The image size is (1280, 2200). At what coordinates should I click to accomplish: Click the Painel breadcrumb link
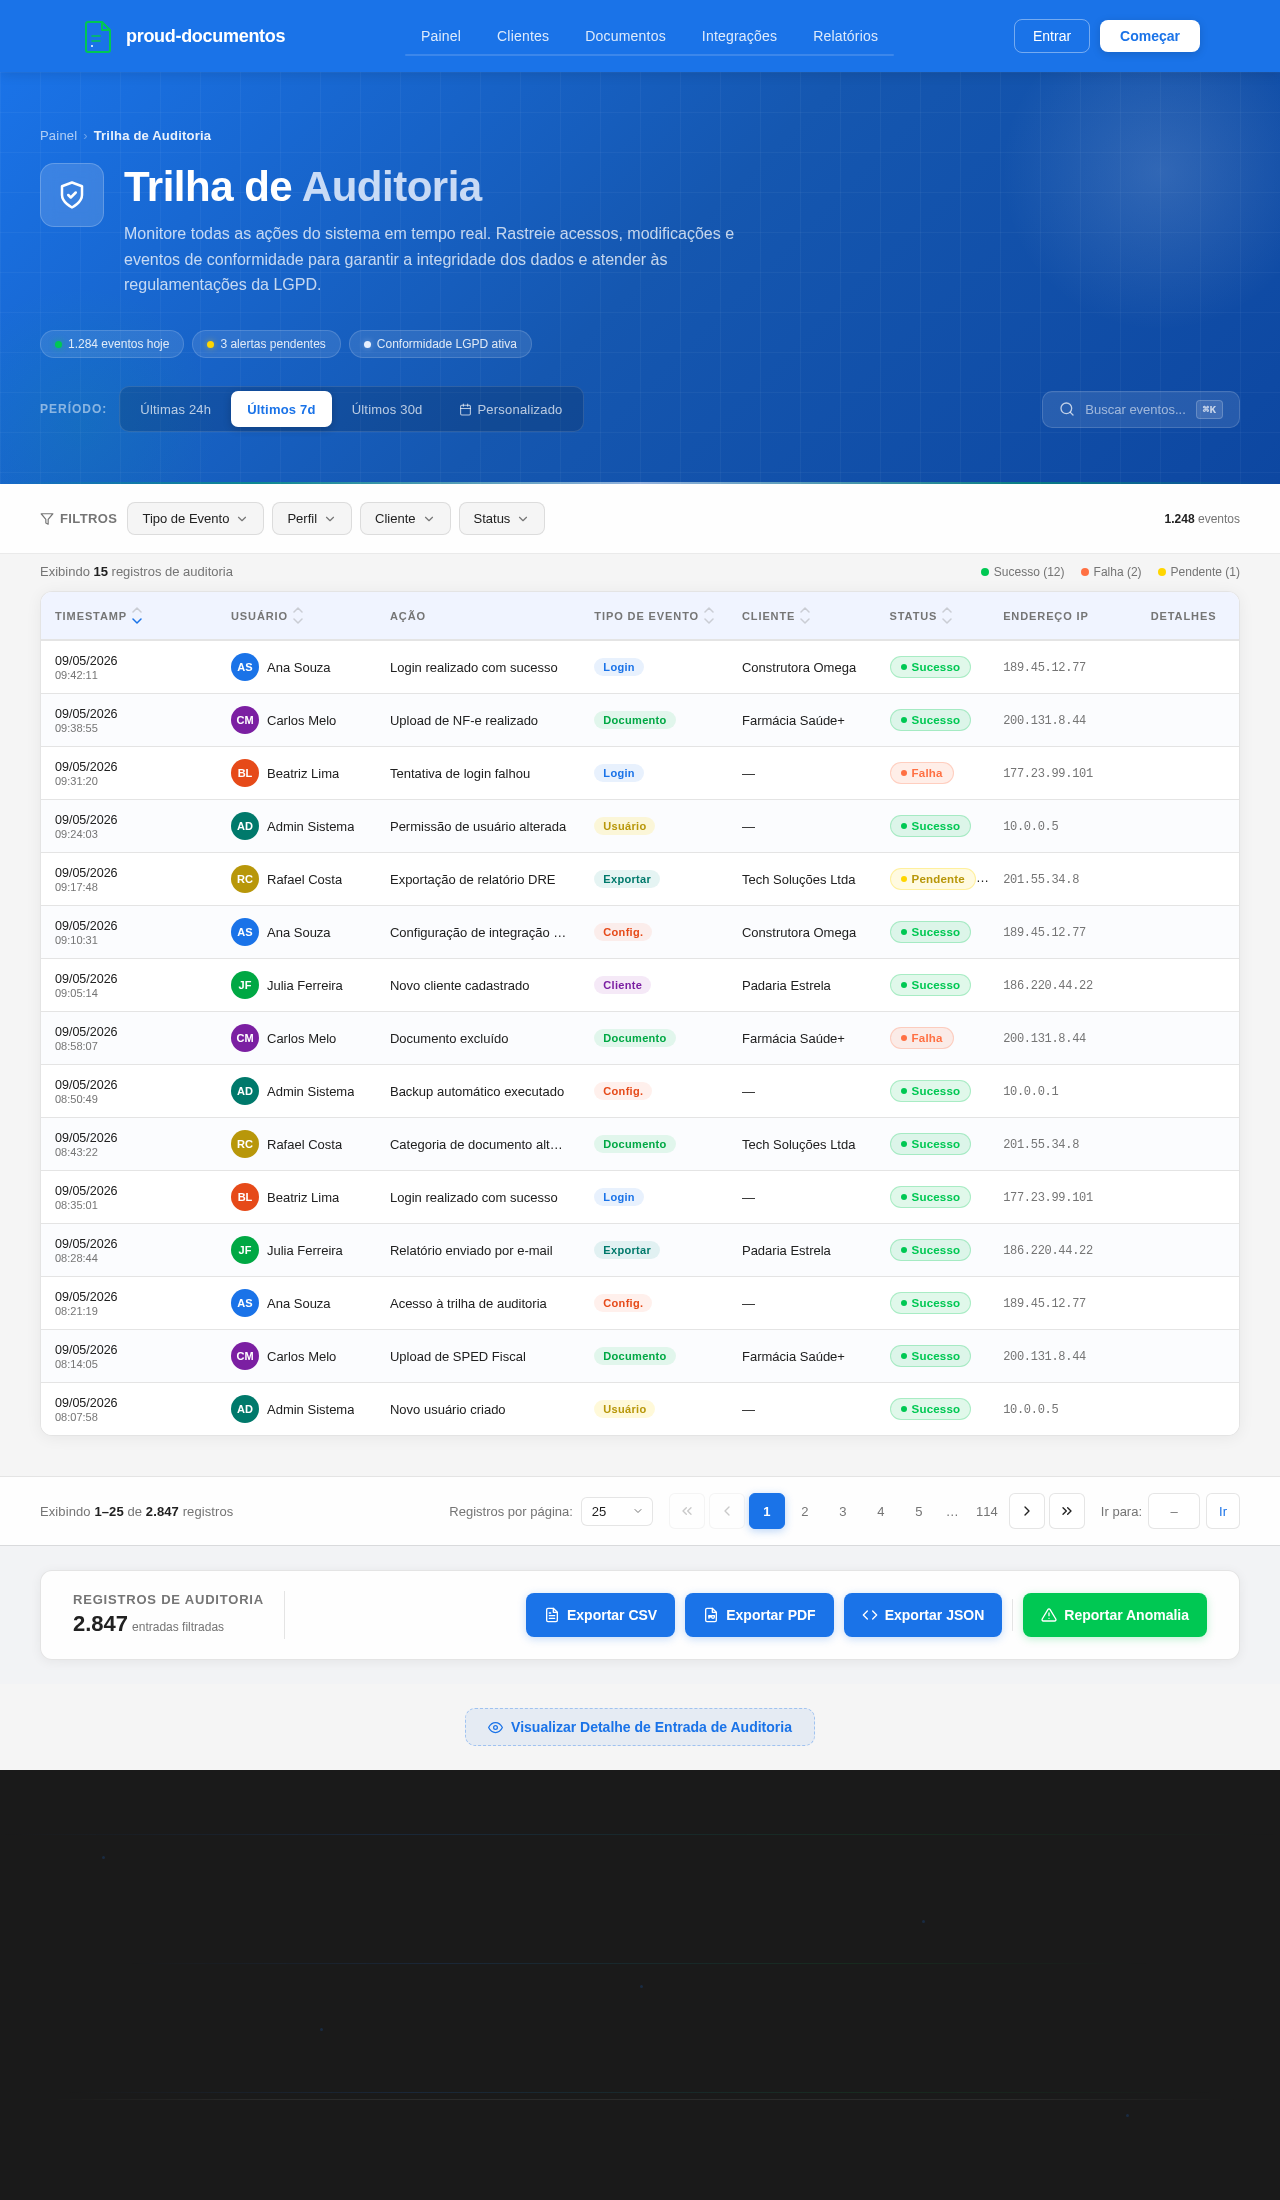[58, 136]
